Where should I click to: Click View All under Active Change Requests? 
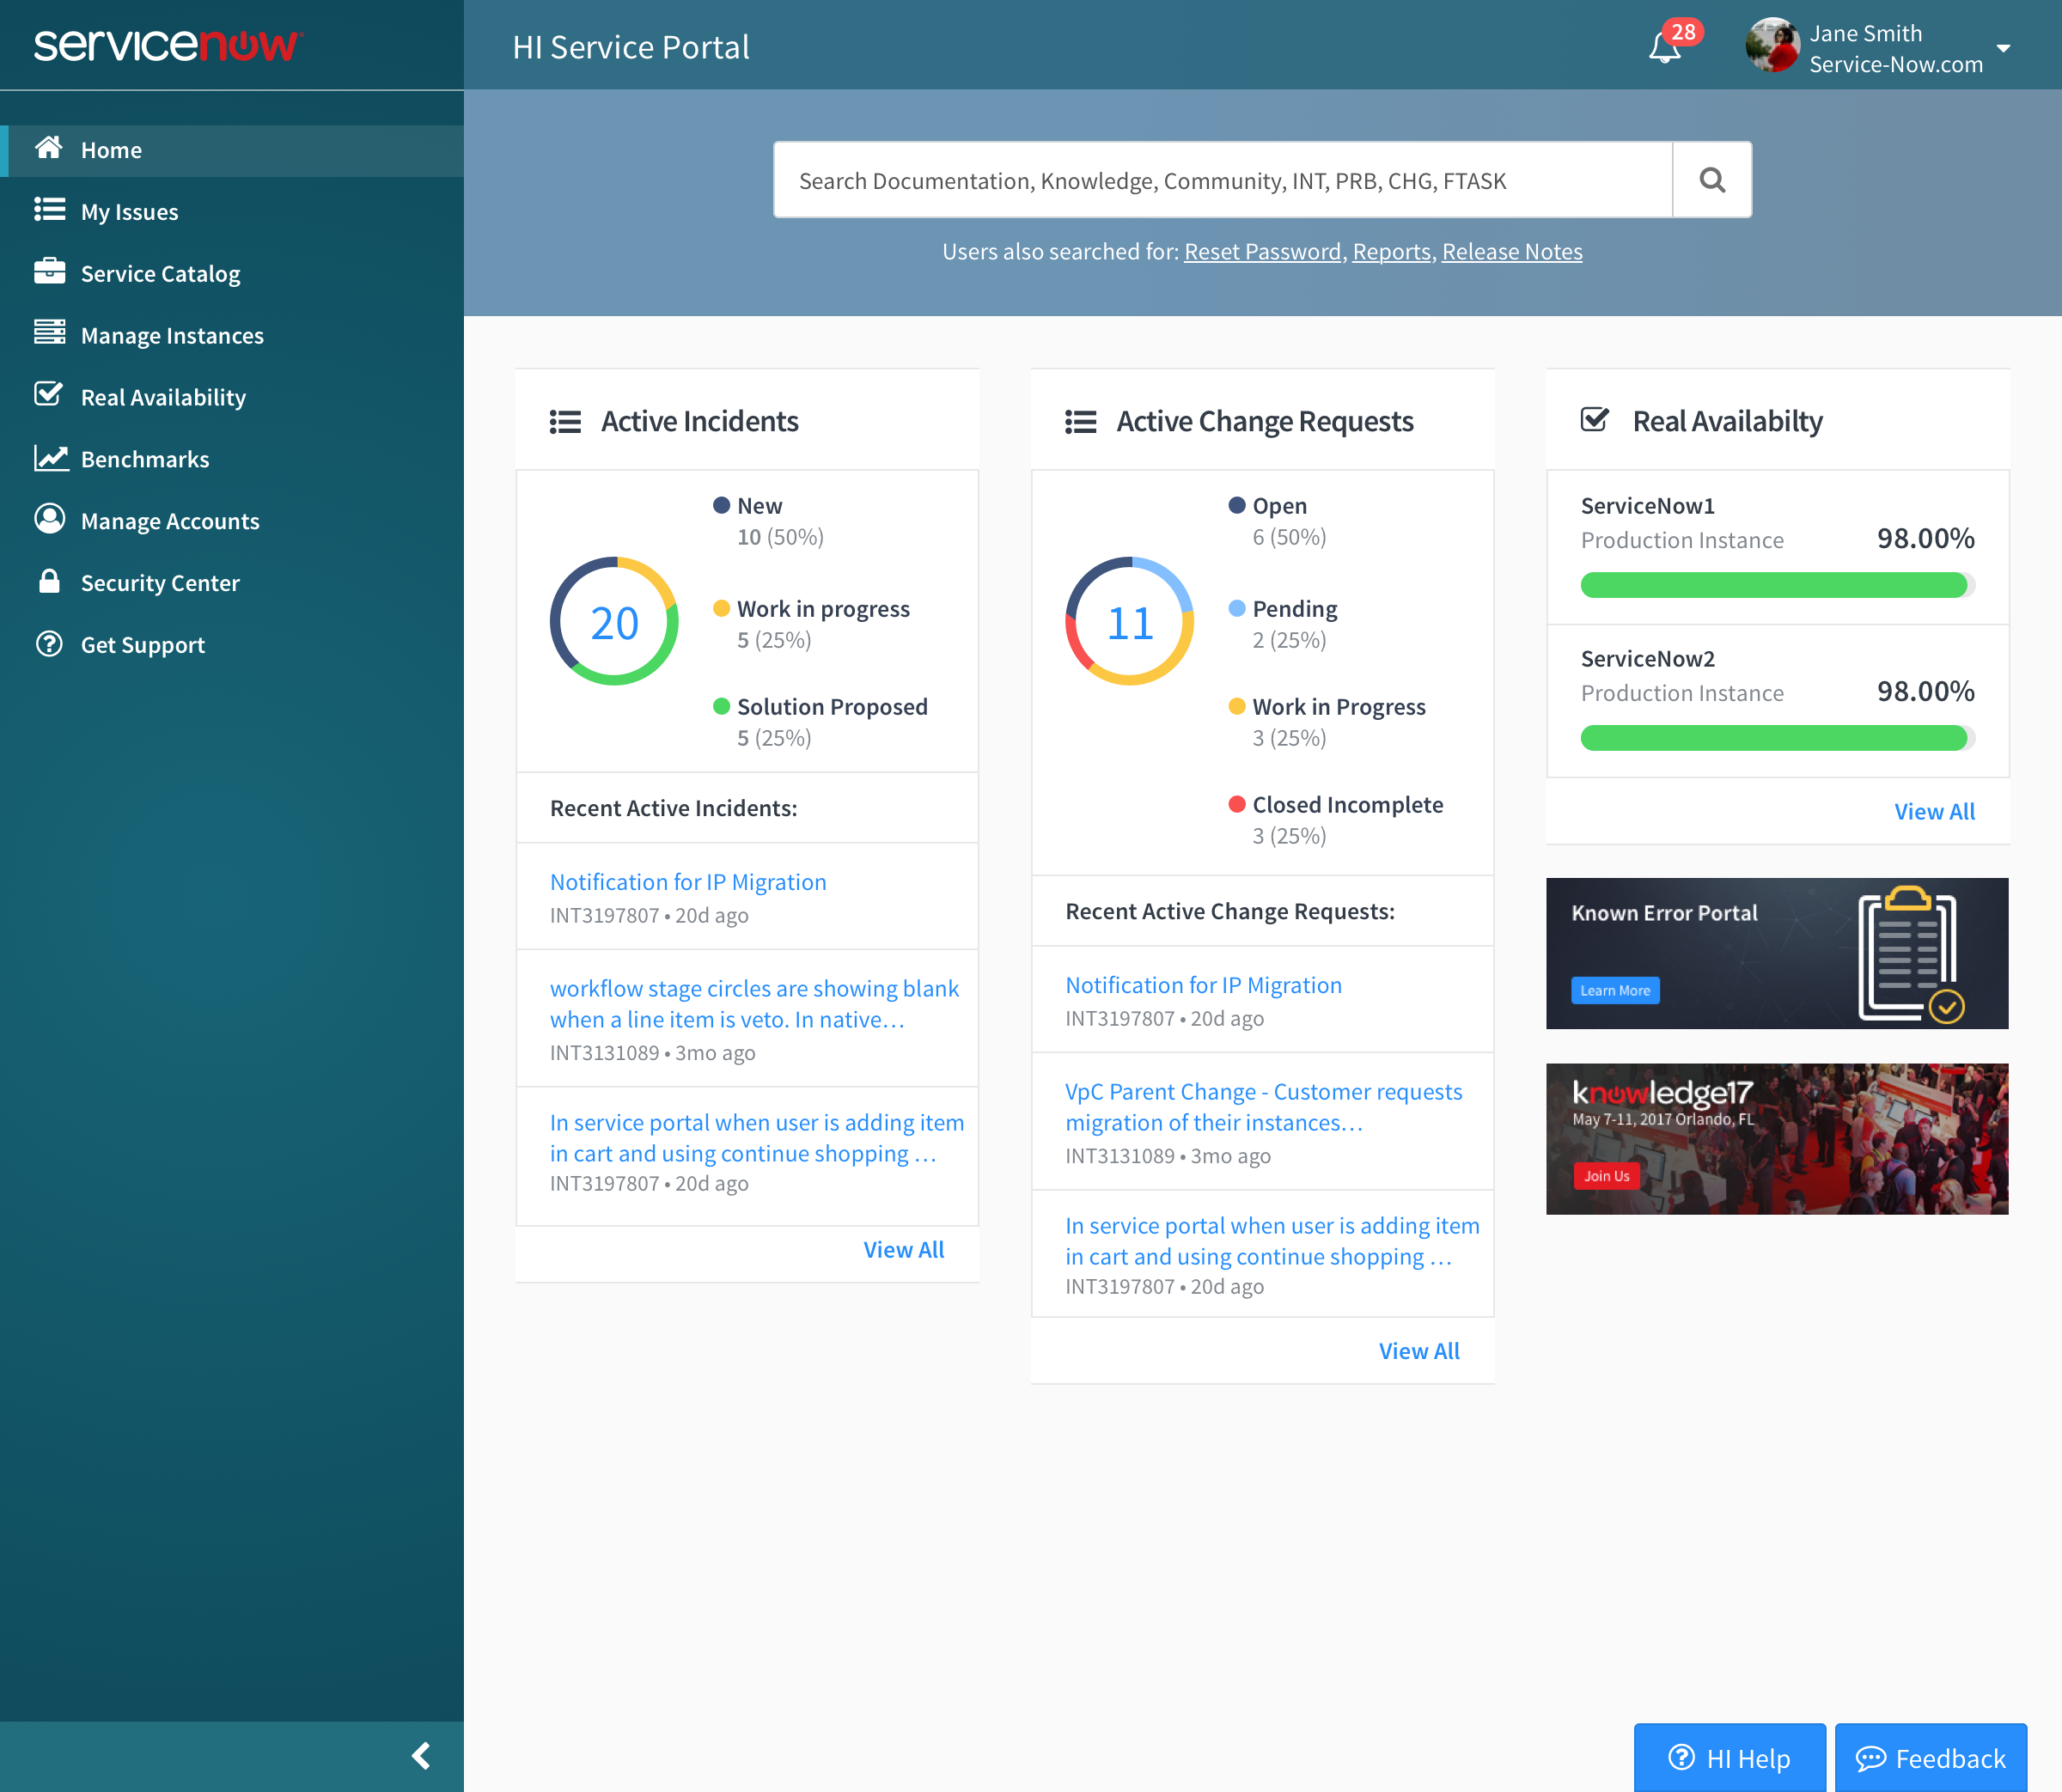coord(1419,1351)
